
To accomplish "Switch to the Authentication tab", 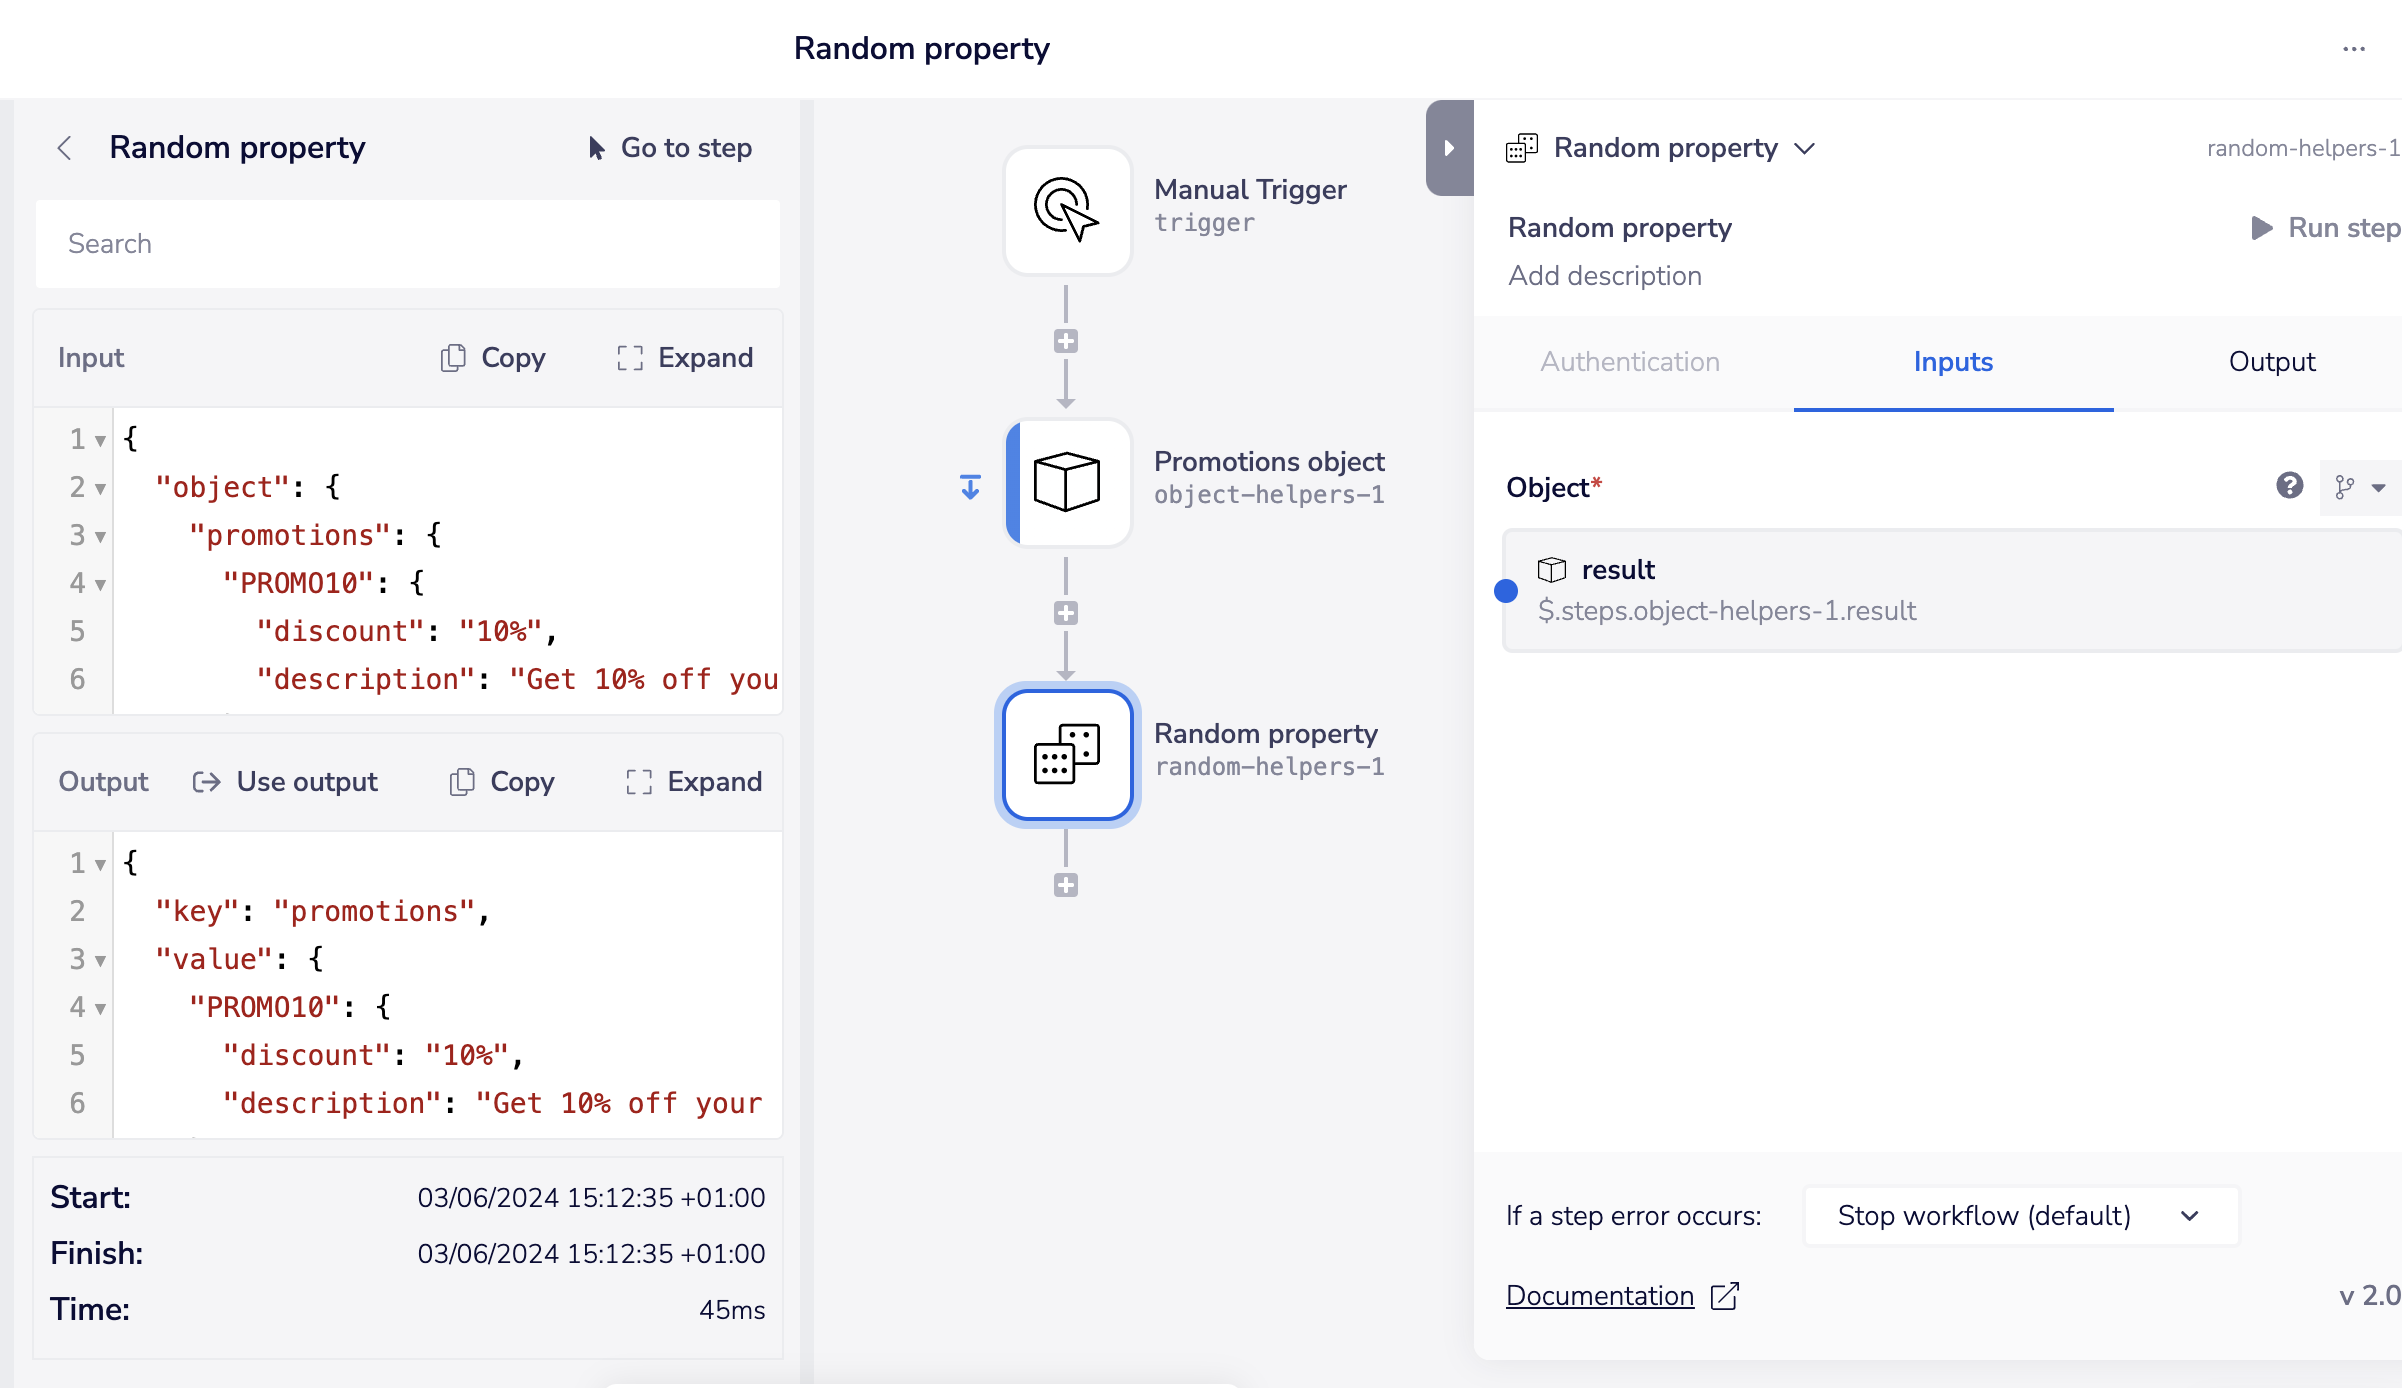I will pos(1630,362).
